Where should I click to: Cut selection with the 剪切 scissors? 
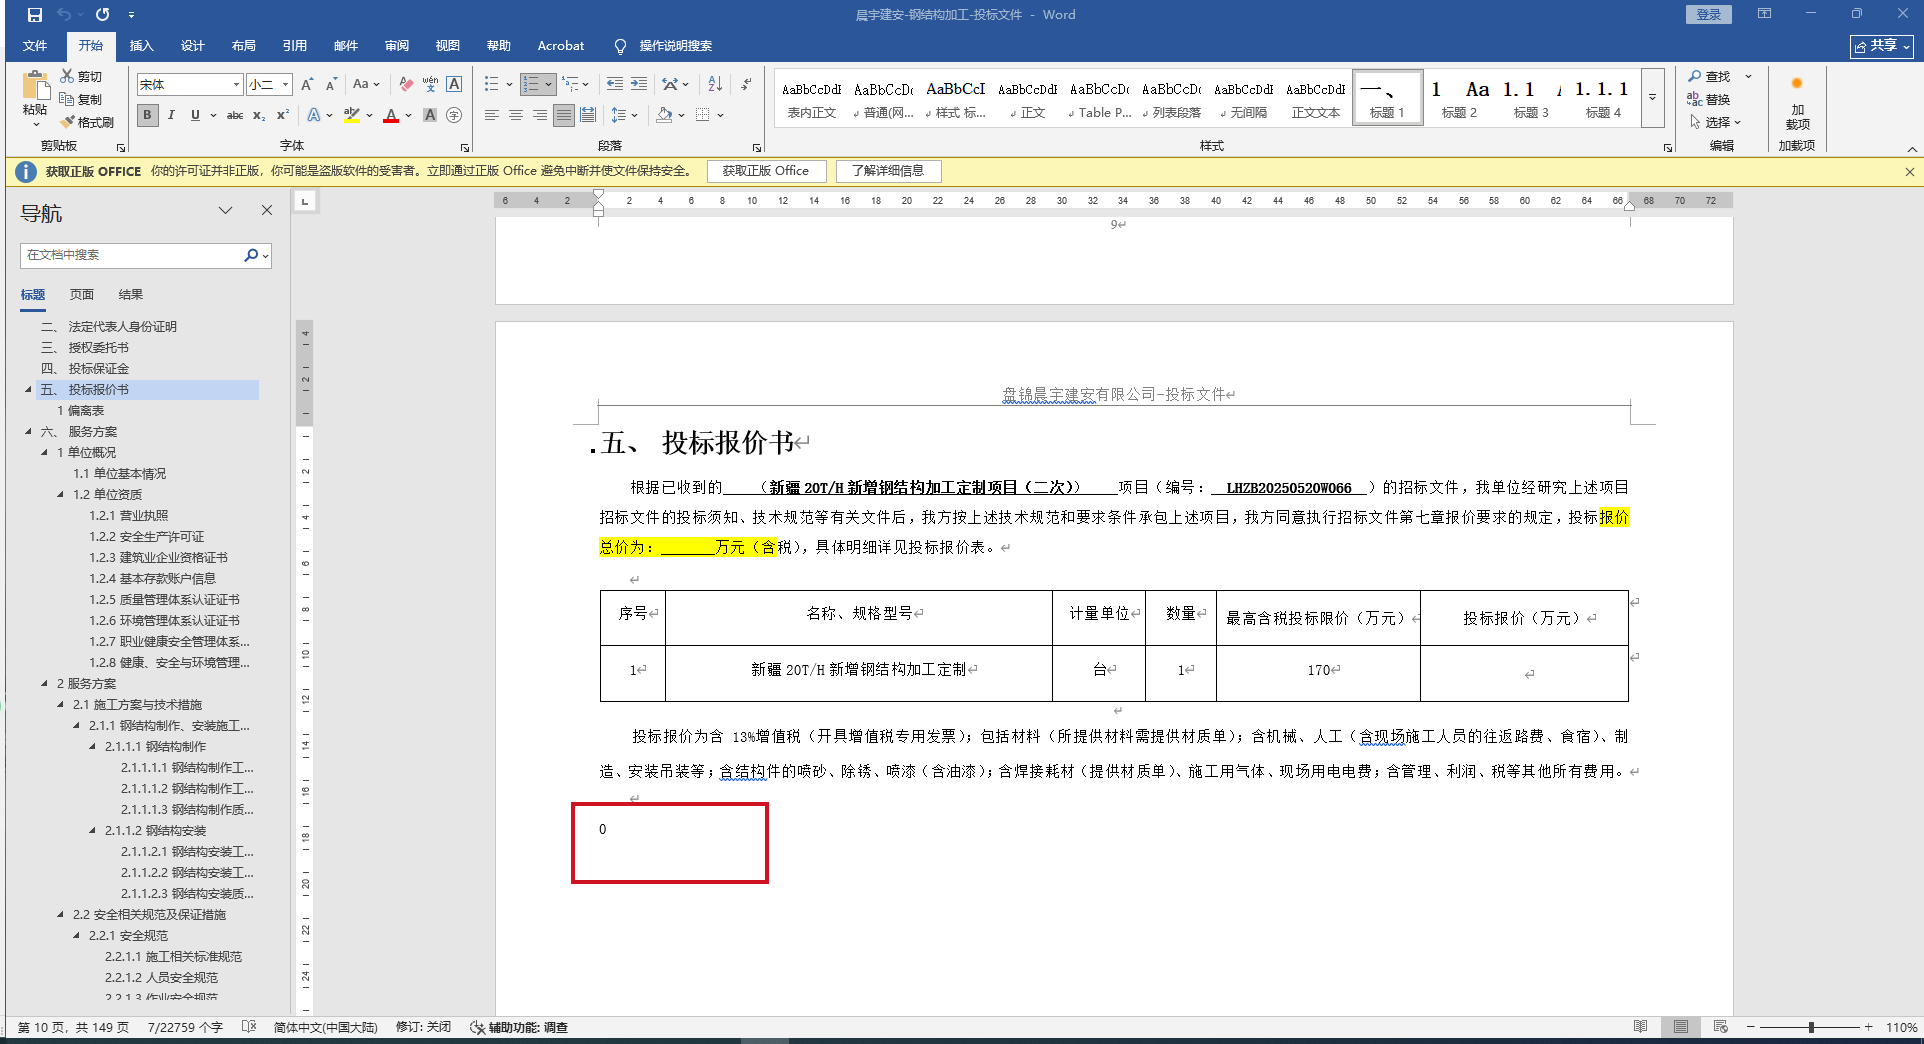pos(81,76)
